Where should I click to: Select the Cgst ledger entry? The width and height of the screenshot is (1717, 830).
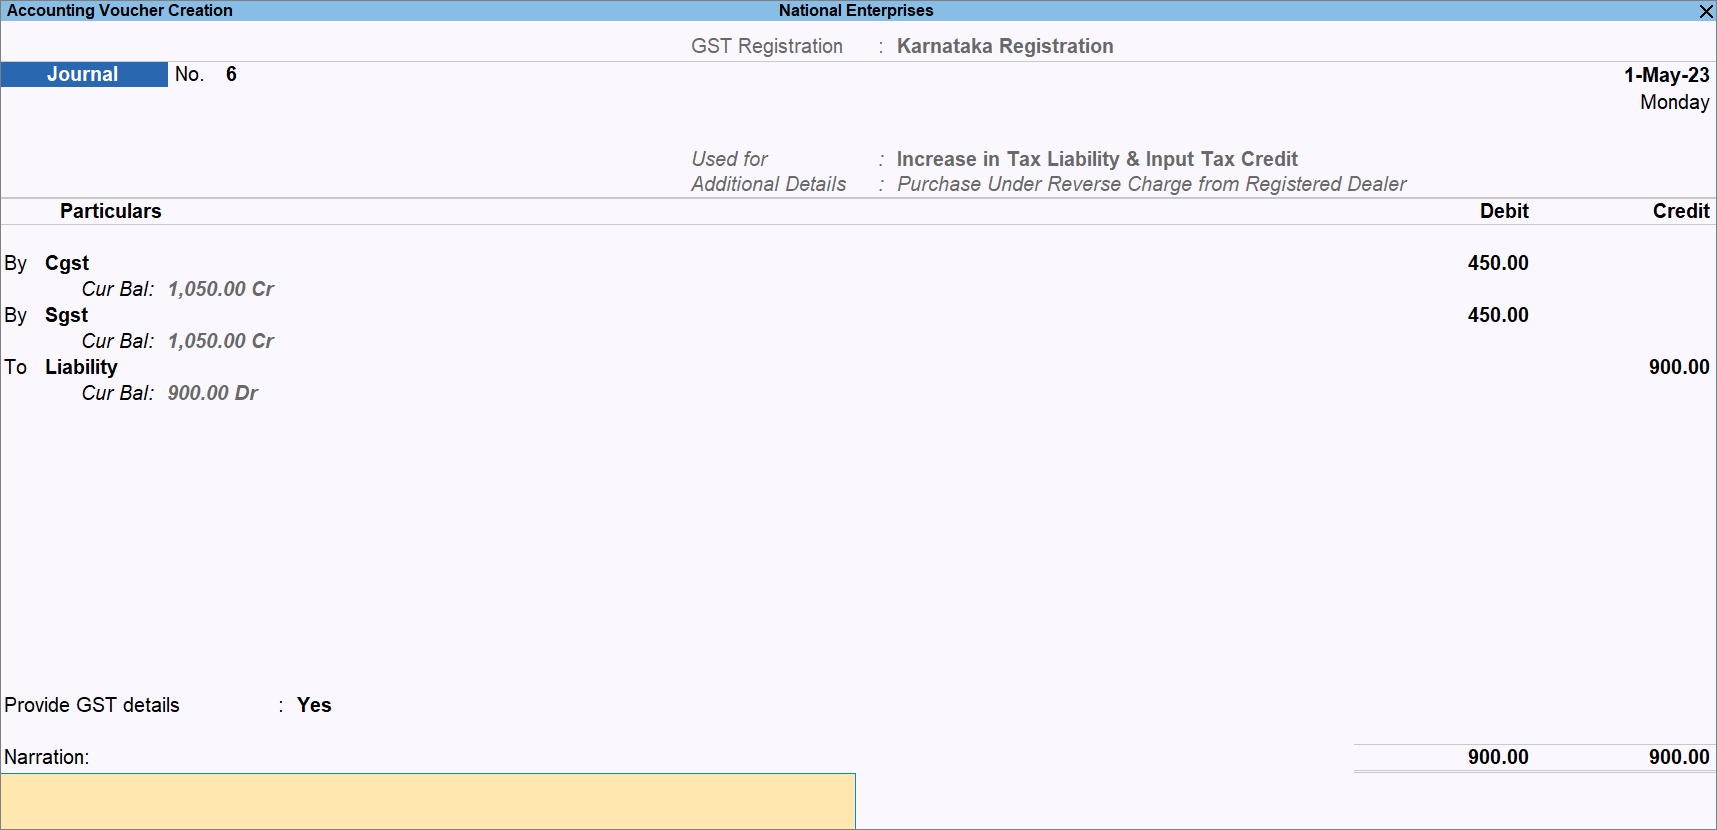pos(67,264)
